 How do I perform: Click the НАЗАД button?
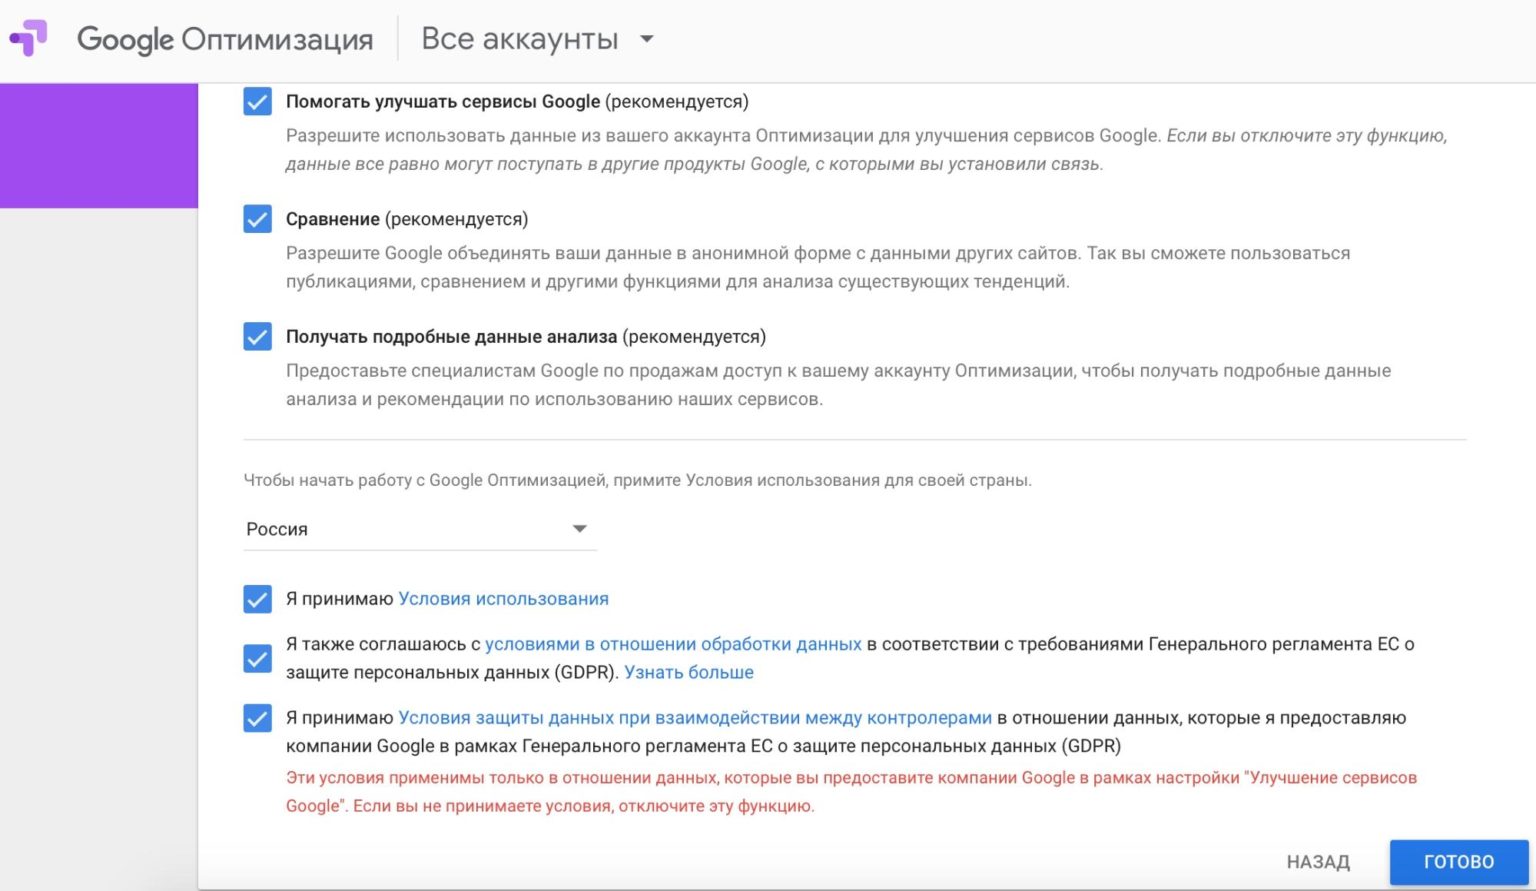pyautogui.click(x=1318, y=862)
